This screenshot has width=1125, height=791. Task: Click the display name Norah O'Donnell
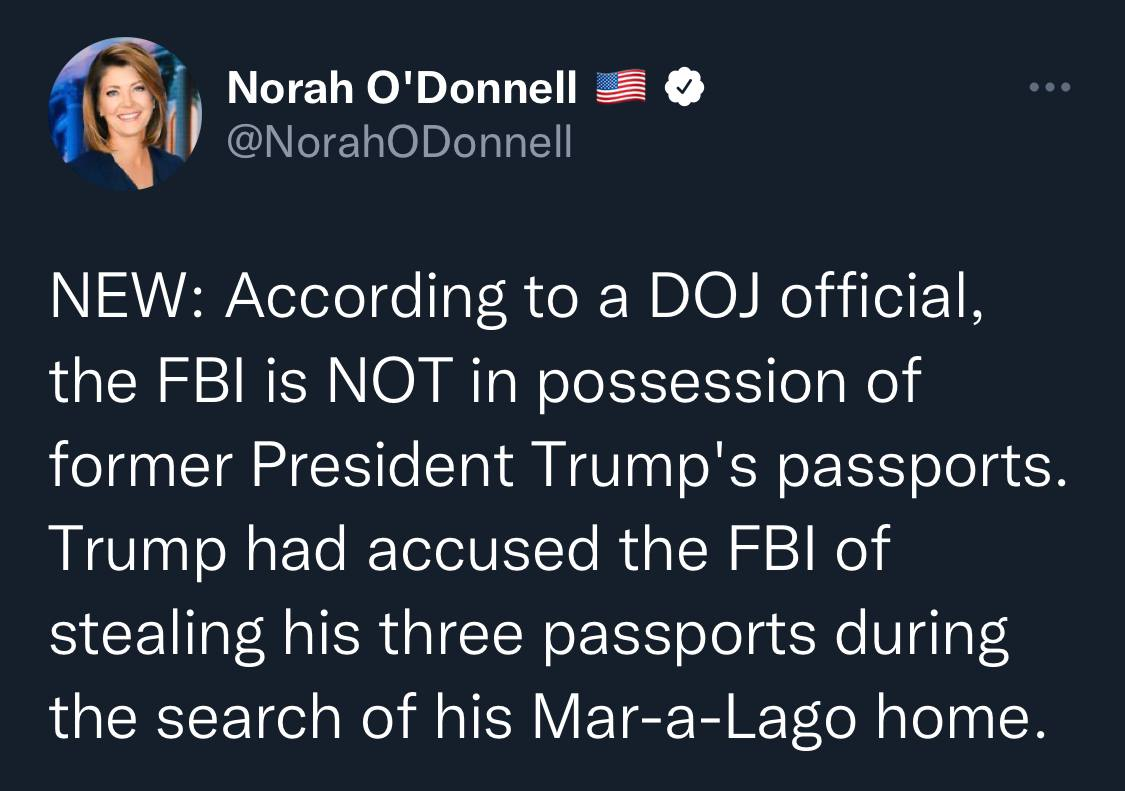(402, 91)
